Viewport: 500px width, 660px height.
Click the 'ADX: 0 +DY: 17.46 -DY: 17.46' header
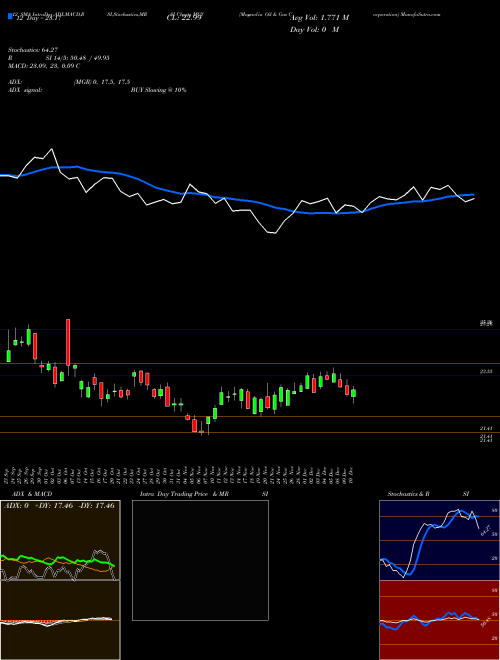coord(59,506)
